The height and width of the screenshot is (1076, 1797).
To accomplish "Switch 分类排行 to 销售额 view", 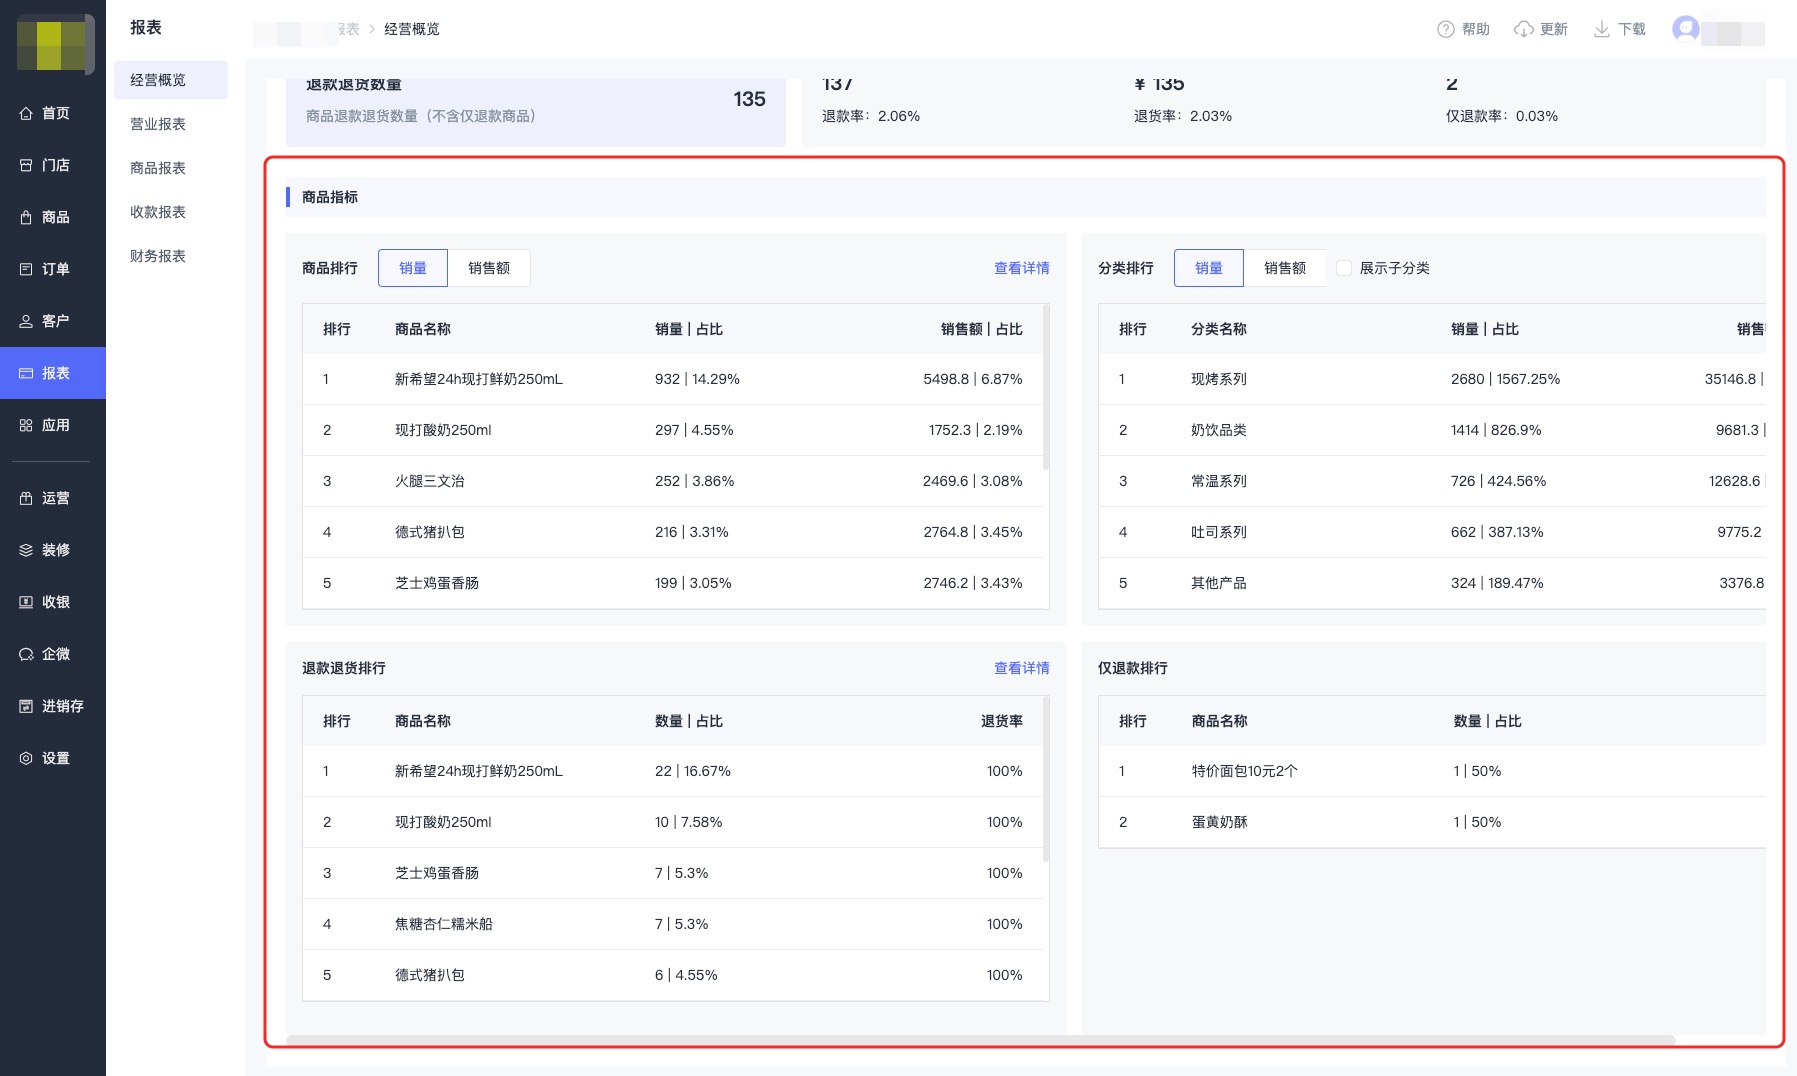I will (1284, 268).
